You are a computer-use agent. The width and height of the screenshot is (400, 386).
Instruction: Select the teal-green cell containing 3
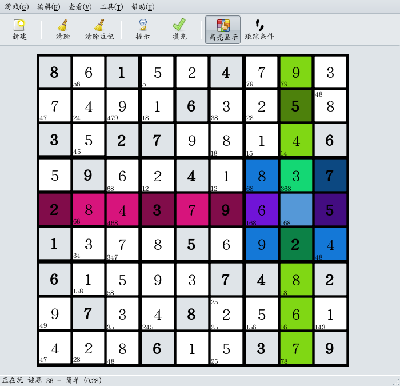pyautogui.click(x=296, y=175)
